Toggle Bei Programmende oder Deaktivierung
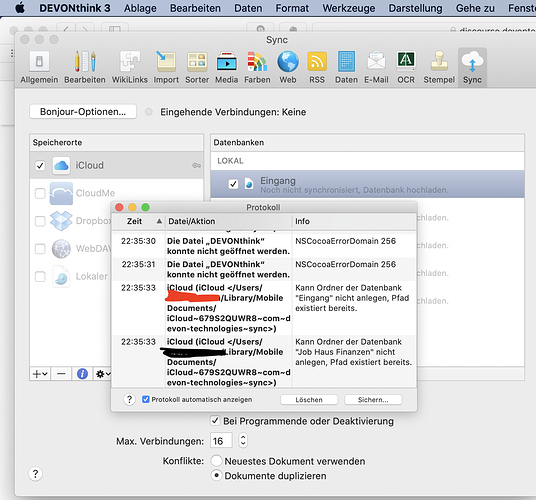Viewport: 536px width, 500px height. [x=215, y=421]
